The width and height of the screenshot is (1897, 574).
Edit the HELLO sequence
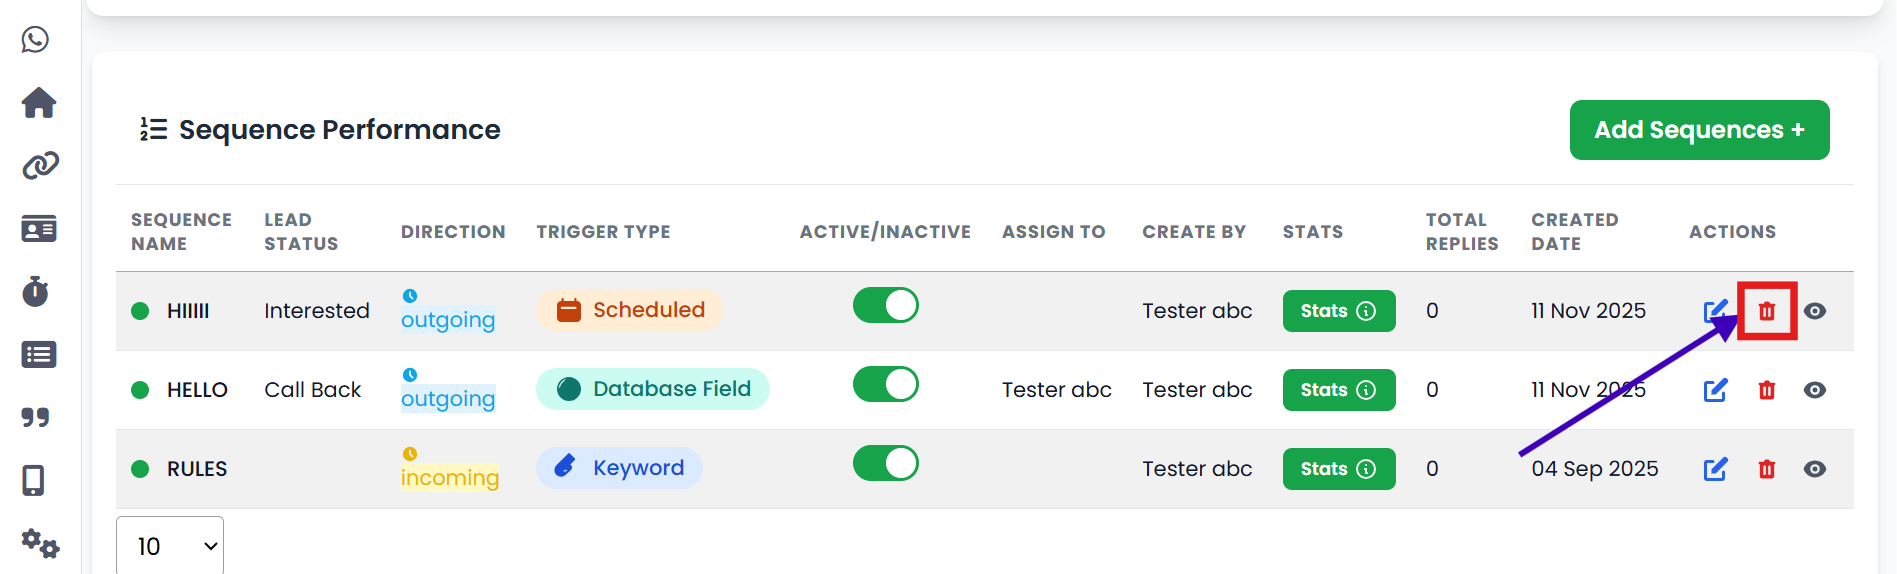point(1715,390)
